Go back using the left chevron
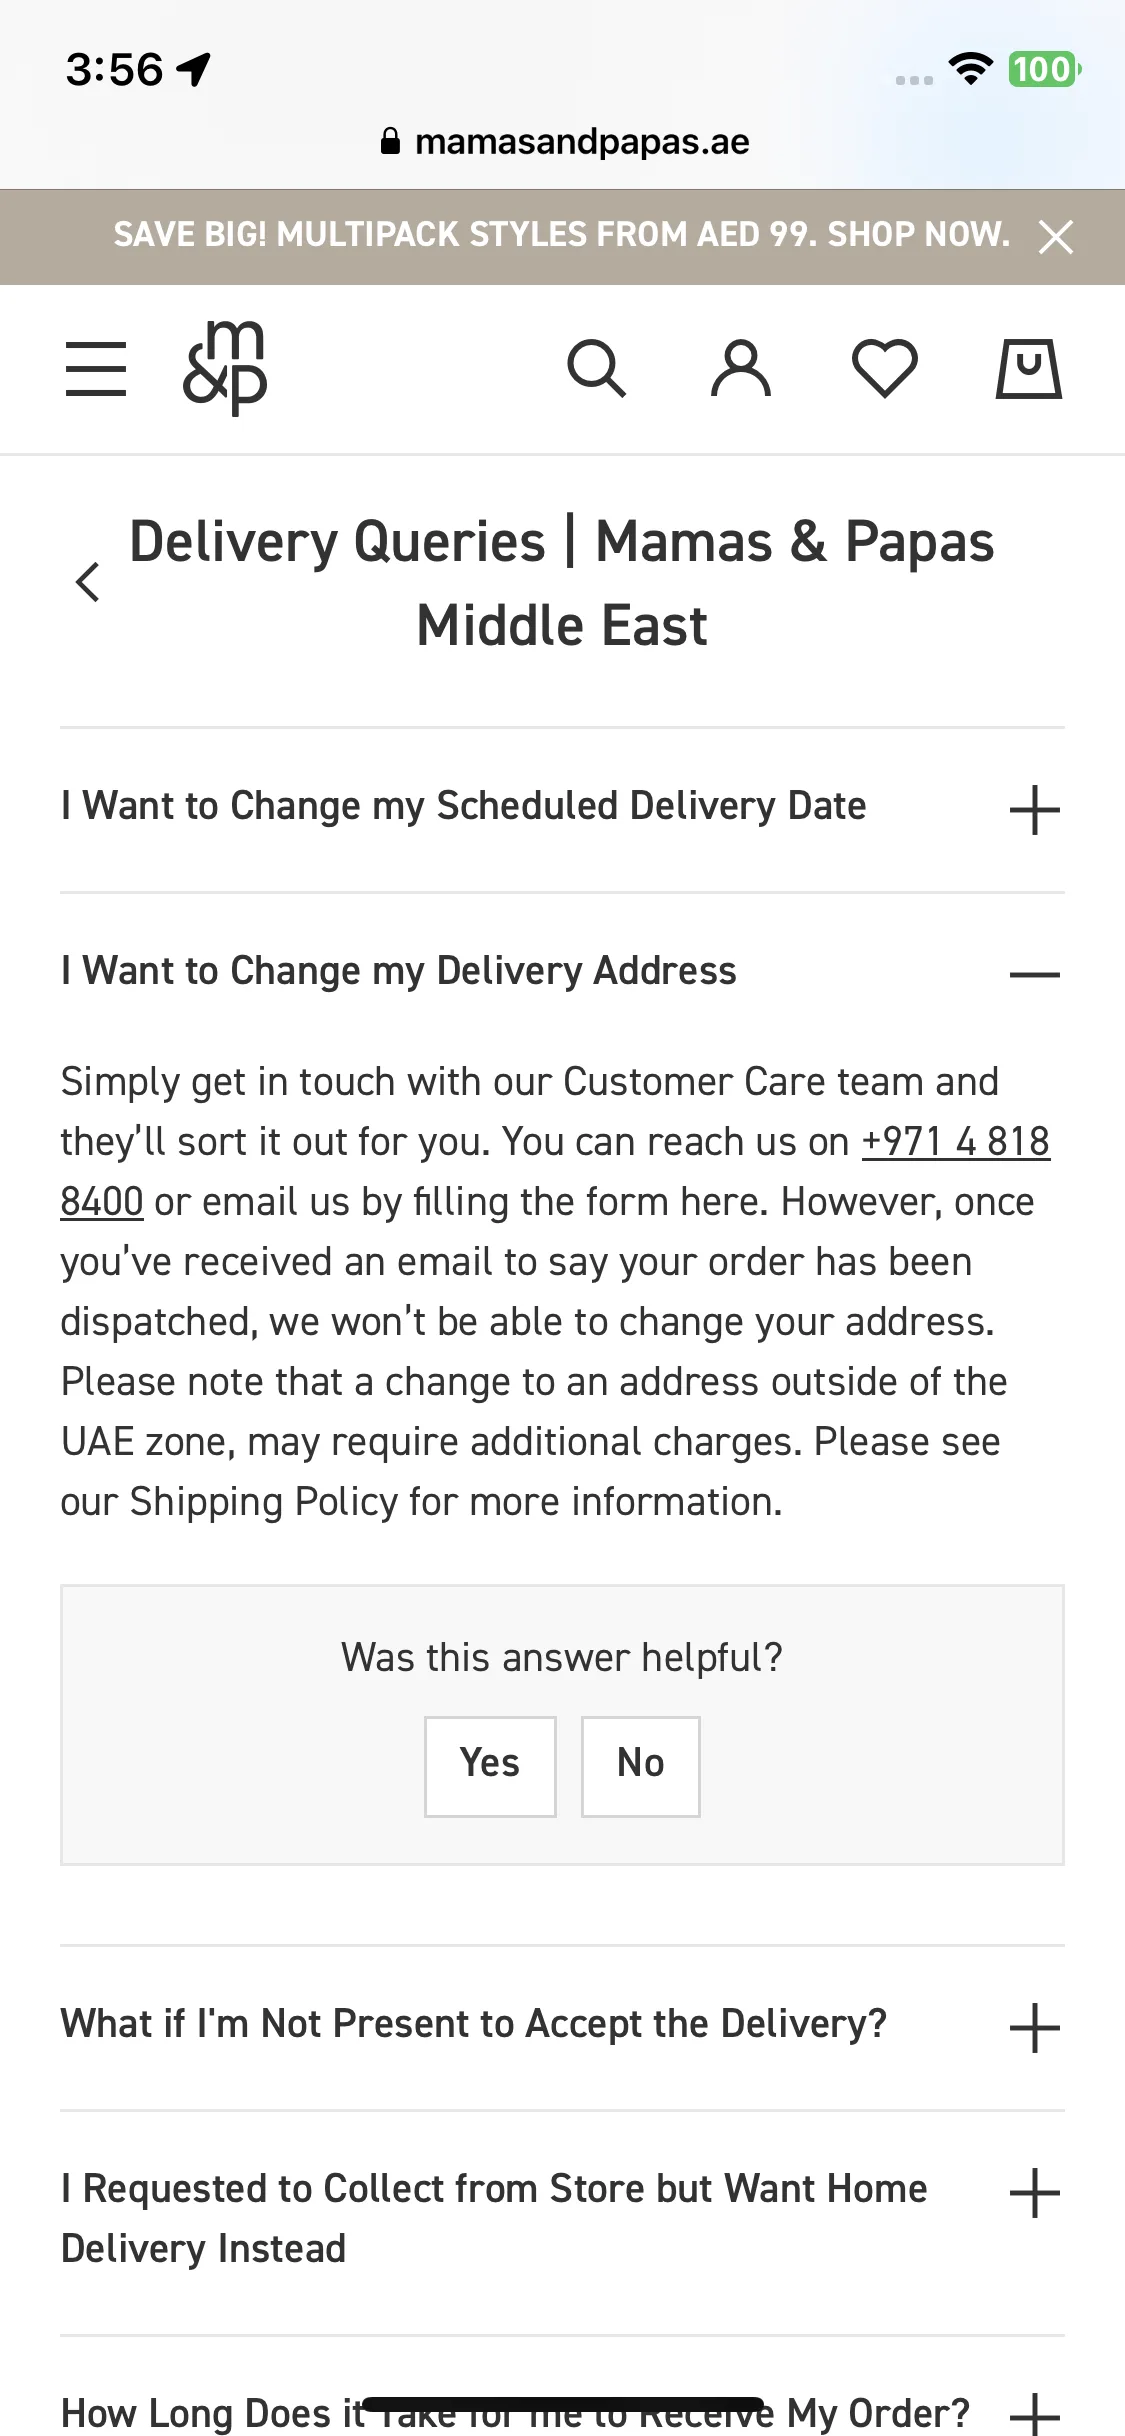Screen dimensions: 1125x2436 coord(88,582)
